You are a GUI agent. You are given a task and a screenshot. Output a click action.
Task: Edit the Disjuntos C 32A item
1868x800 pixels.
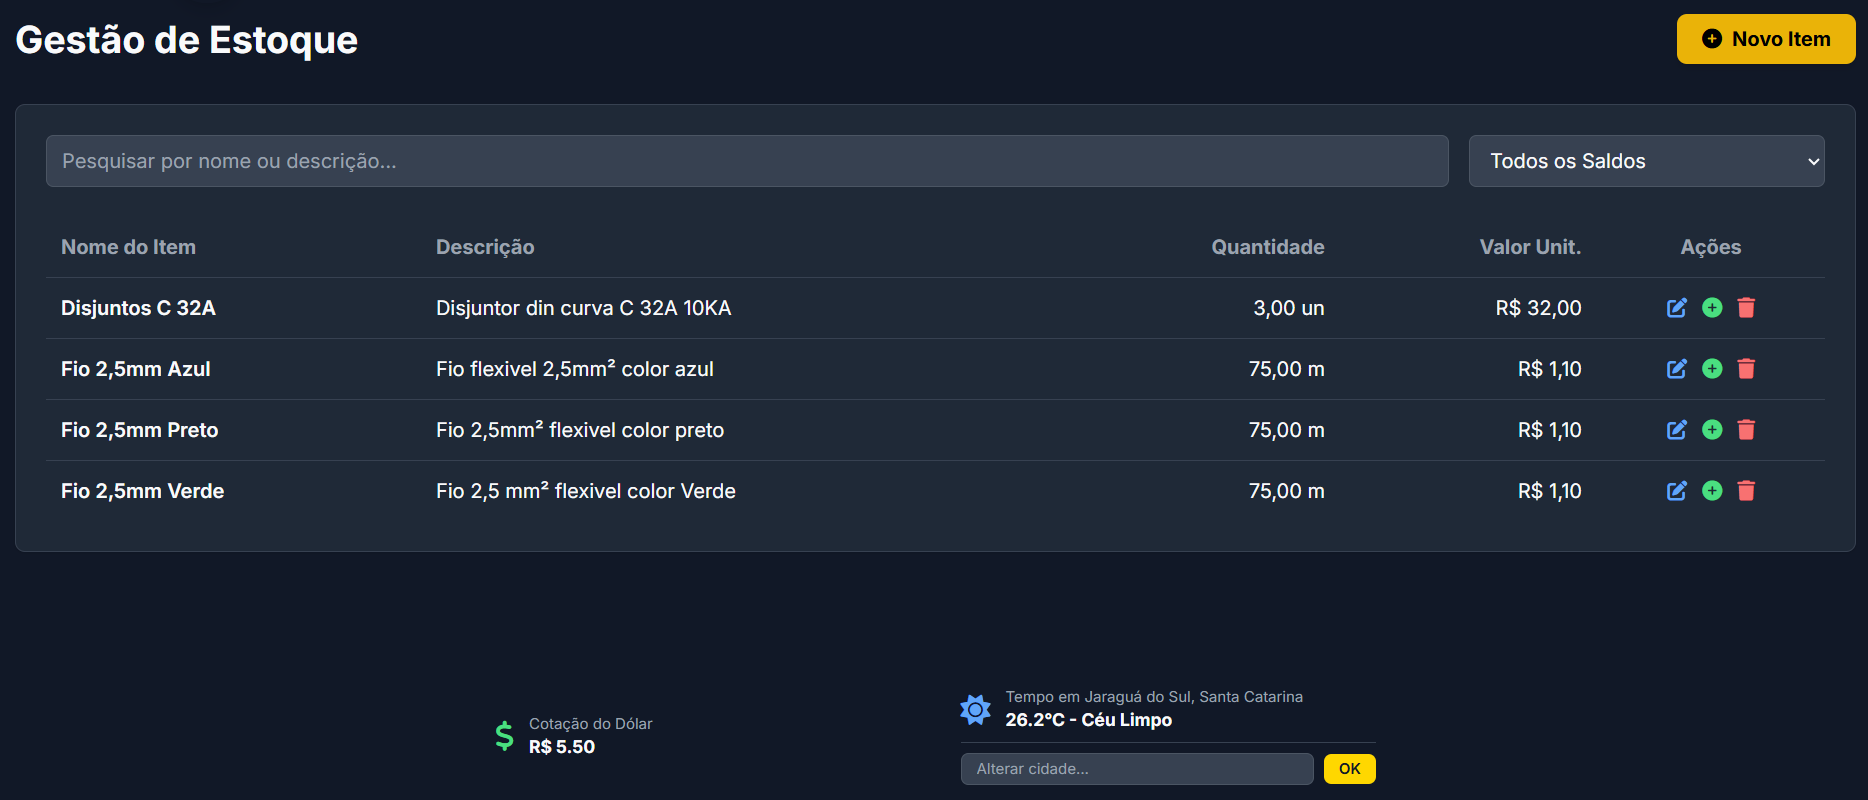1677,308
